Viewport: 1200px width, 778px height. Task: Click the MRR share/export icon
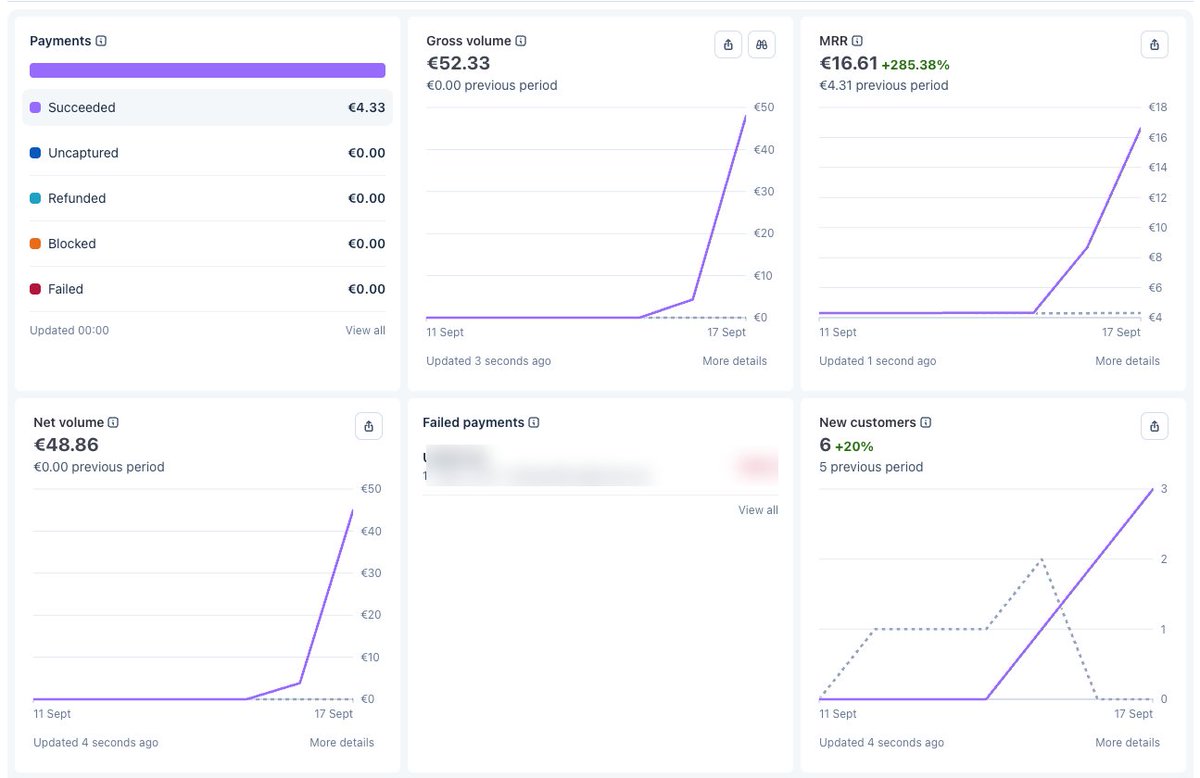pos(1155,45)
